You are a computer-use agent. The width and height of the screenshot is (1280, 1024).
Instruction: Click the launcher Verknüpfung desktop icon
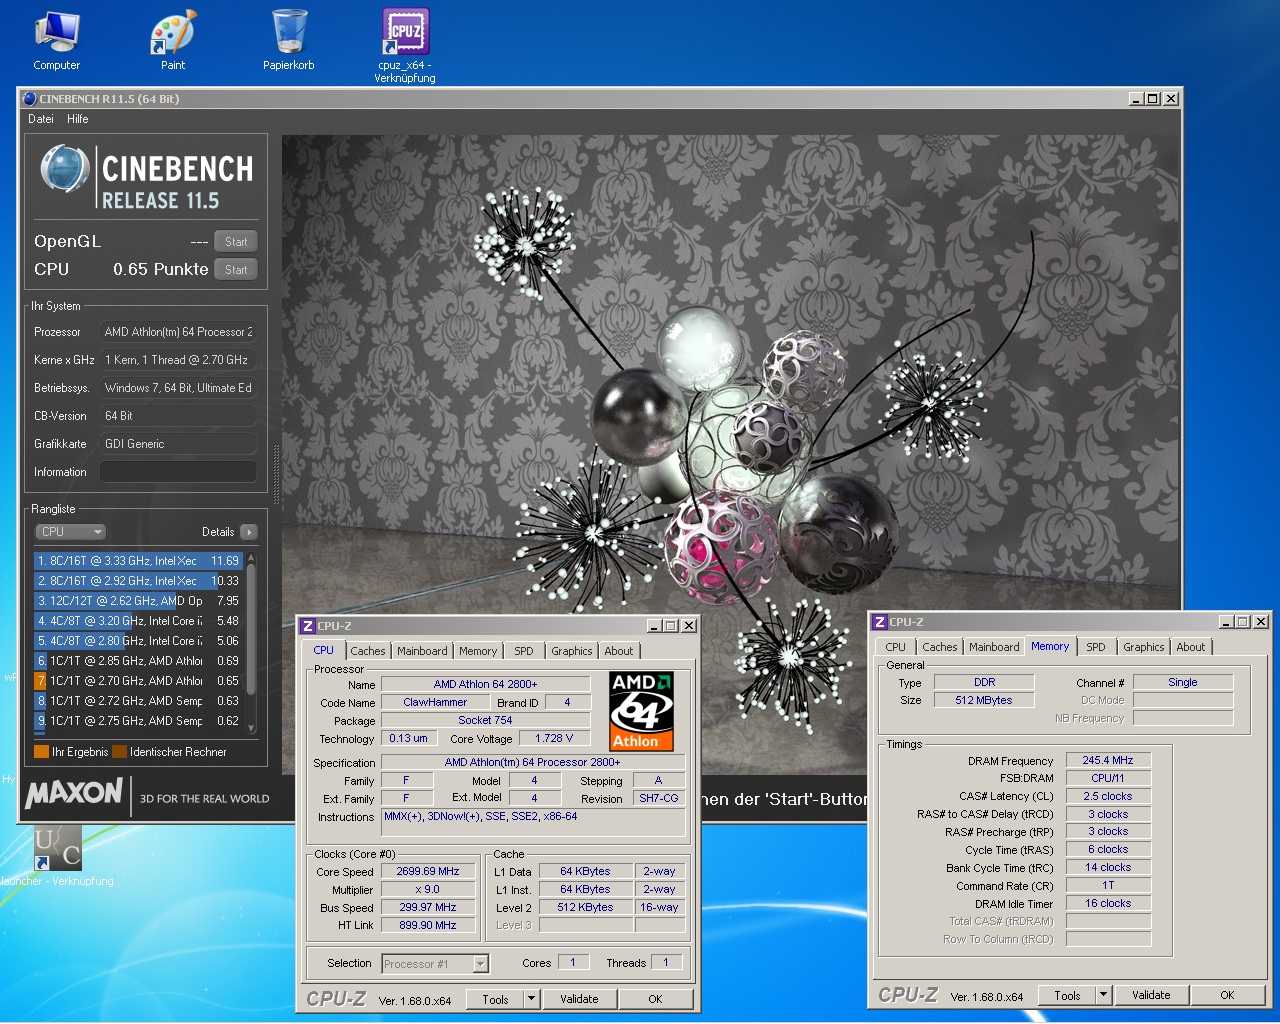click(x=57, y=856)
